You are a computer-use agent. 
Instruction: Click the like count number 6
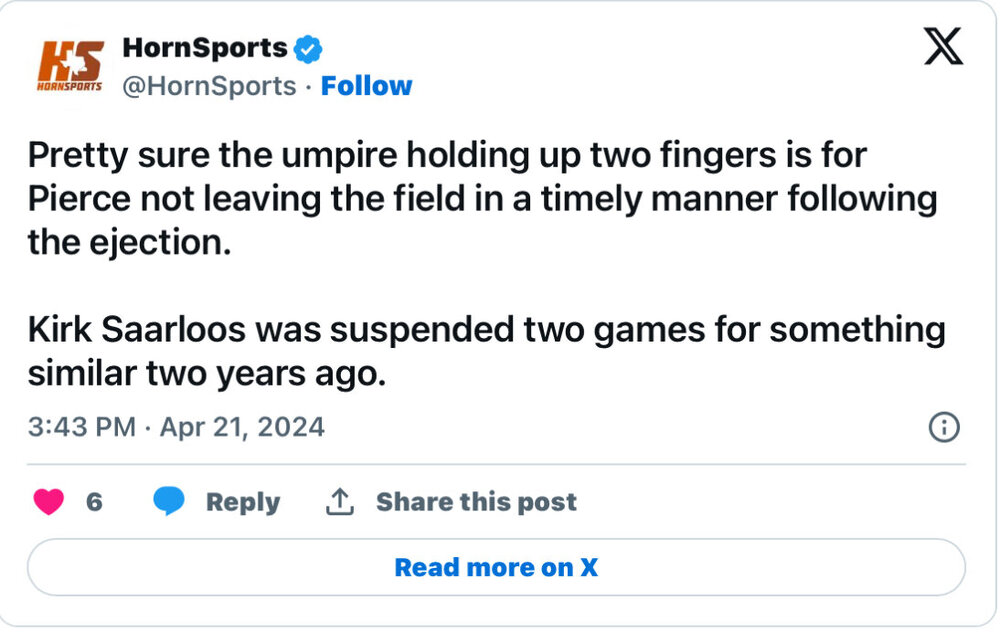coord(94,502)
